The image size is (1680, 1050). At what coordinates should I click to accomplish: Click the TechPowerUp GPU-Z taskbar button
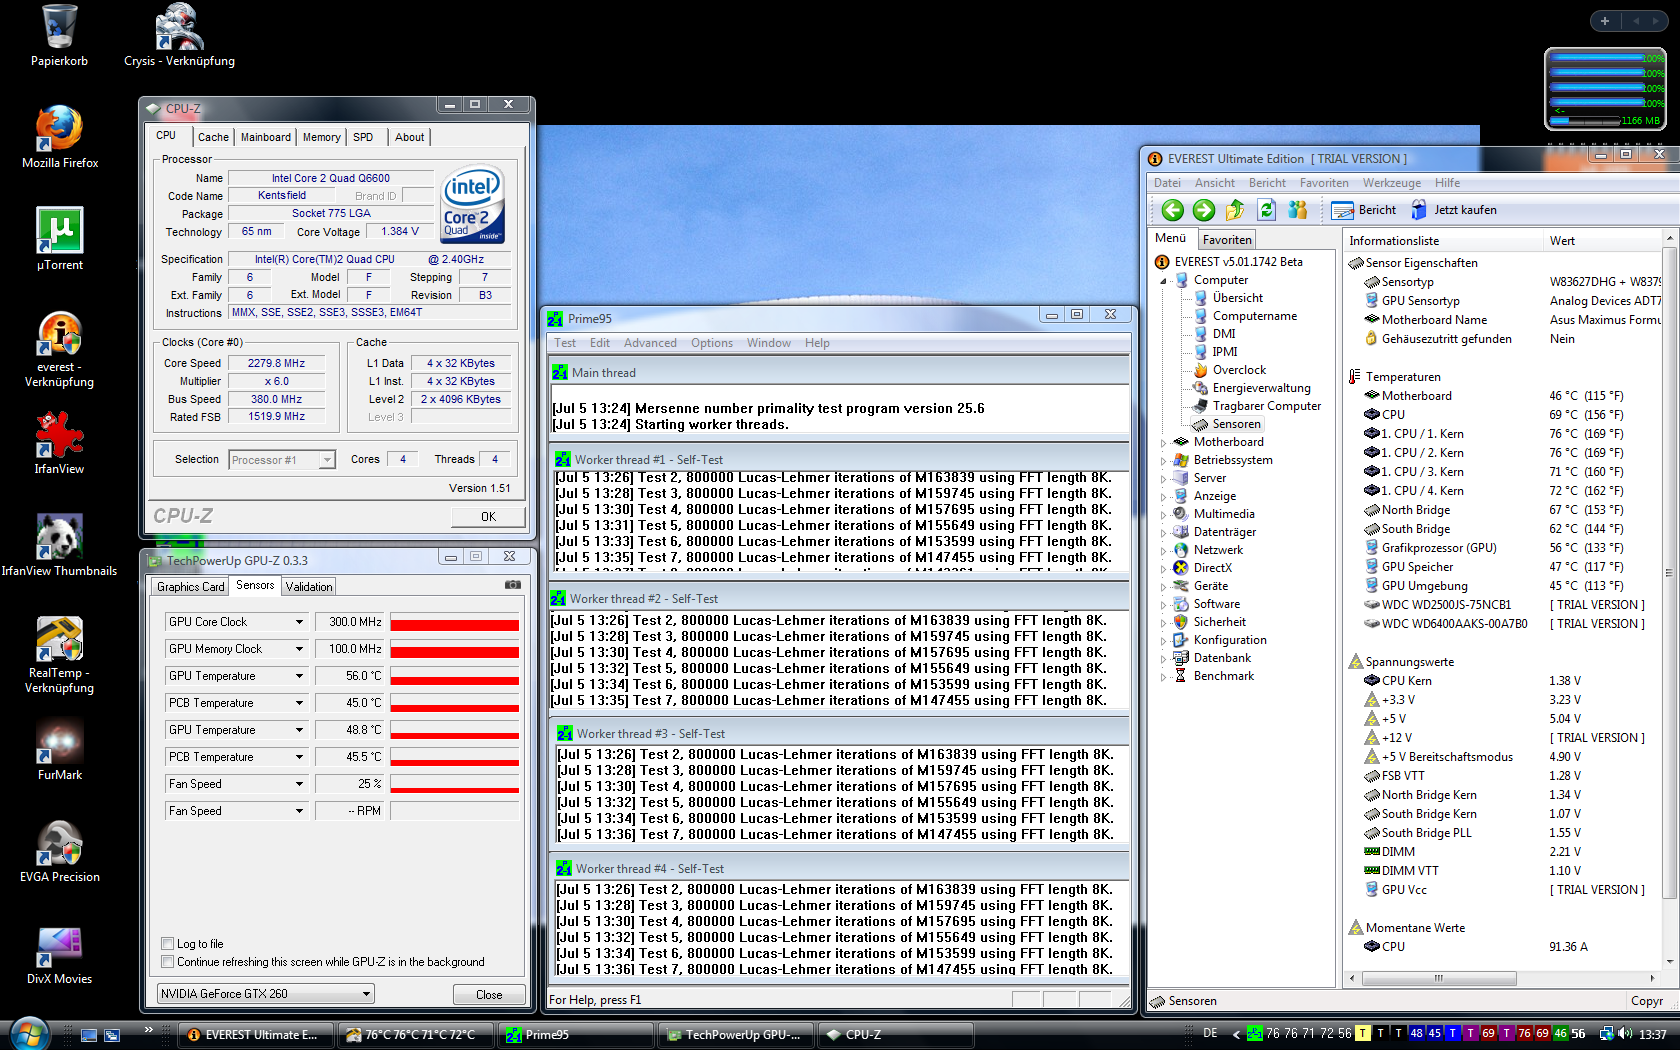(x=736, y=1035)
